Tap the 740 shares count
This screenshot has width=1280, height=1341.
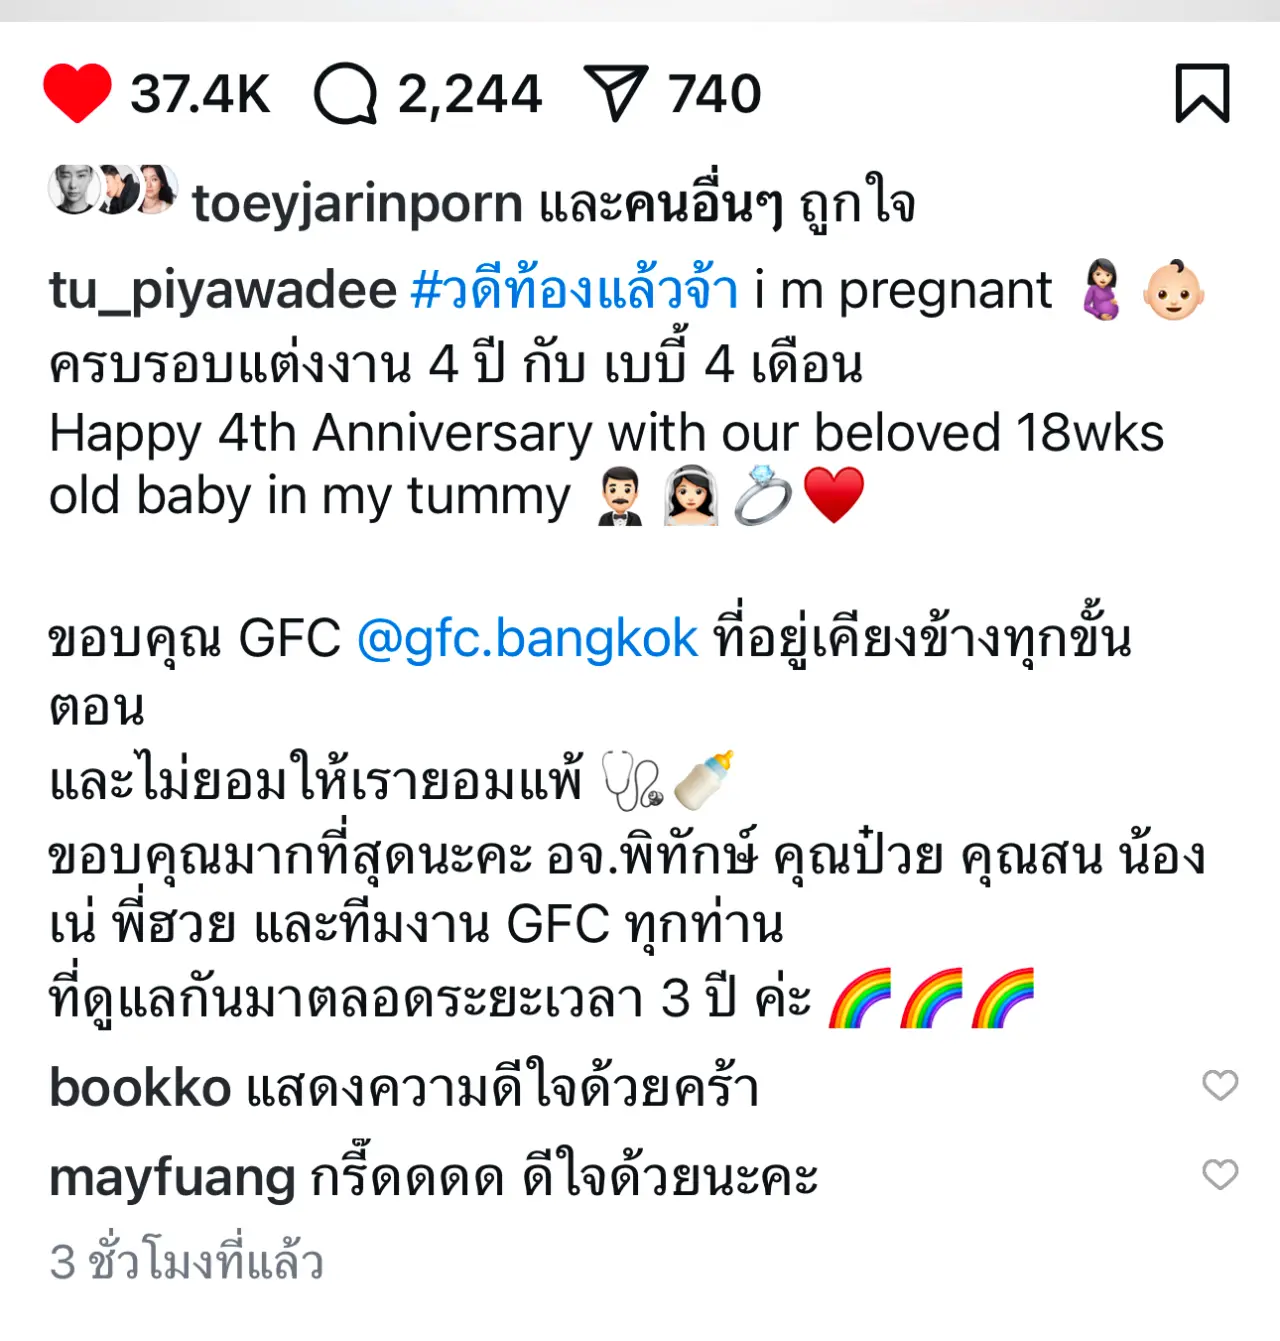click(714, 94)
